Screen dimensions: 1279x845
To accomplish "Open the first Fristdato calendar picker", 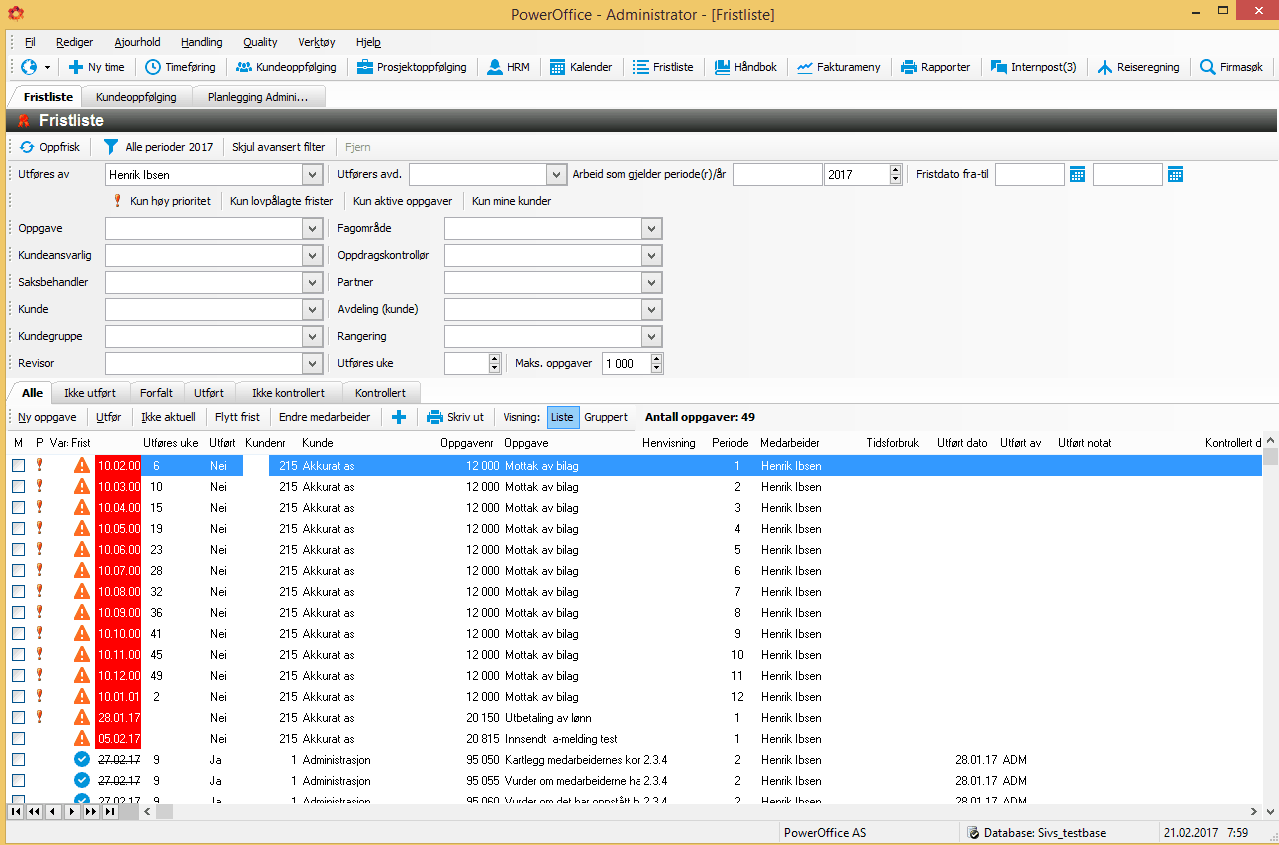I will click(1077, 175).
